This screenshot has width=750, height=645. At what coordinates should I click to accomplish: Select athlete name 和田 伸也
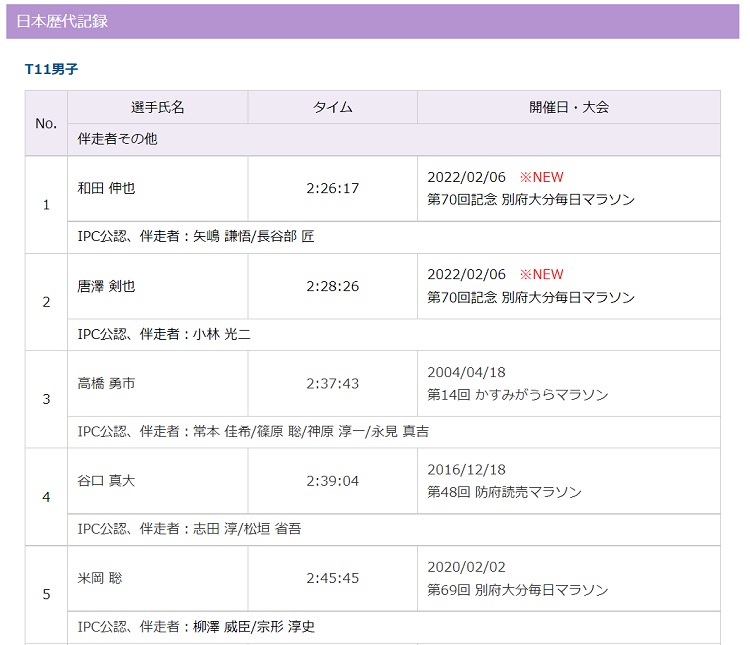[106, 188]
